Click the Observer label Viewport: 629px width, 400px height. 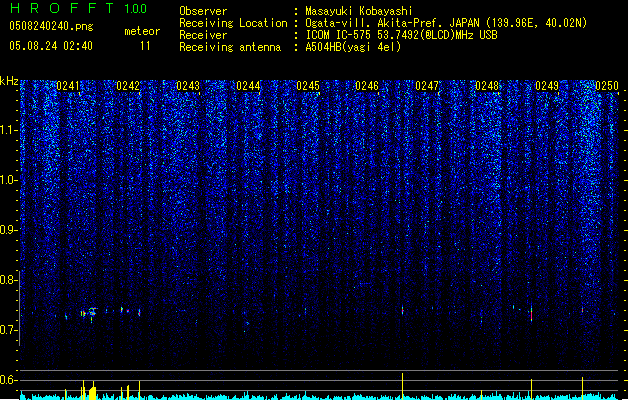coord(203,11)
